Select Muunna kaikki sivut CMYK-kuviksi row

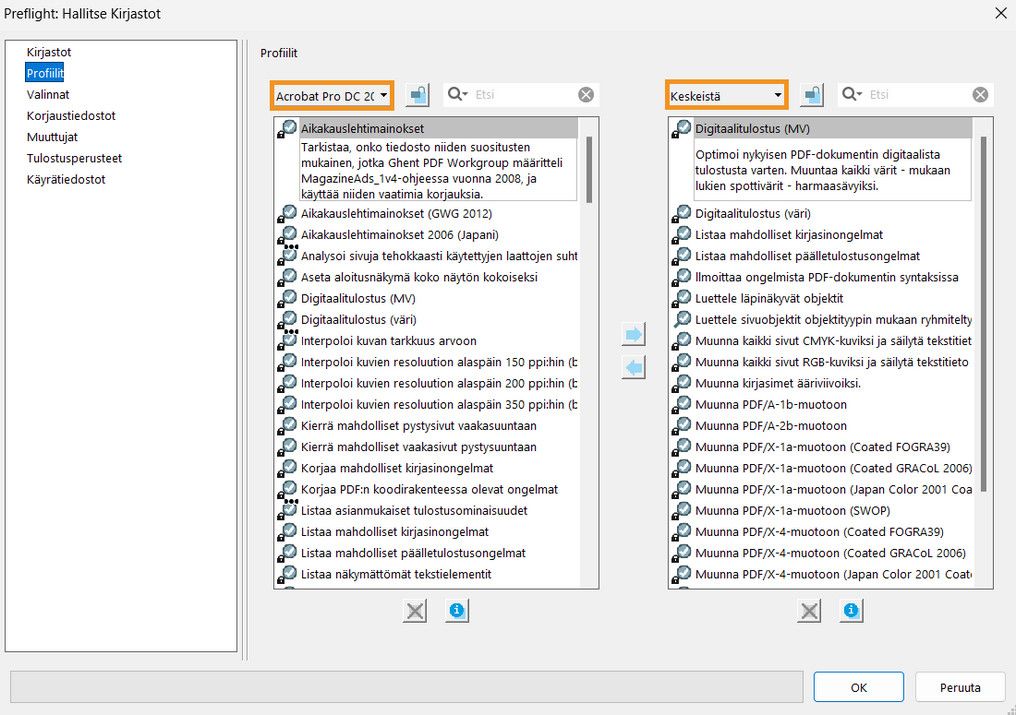(833, 341)
